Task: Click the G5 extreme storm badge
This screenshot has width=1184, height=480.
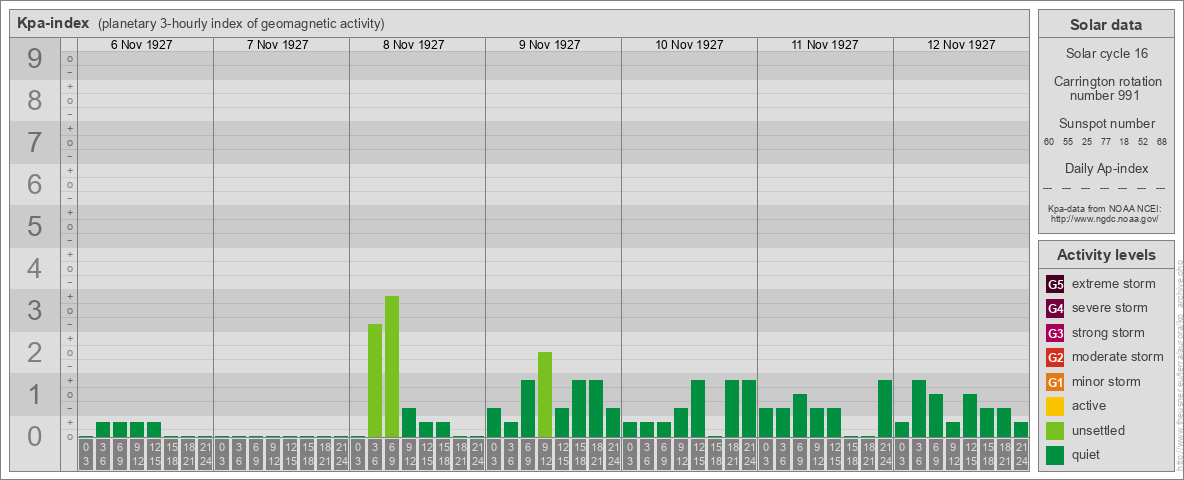Action: pos(1056,285)
